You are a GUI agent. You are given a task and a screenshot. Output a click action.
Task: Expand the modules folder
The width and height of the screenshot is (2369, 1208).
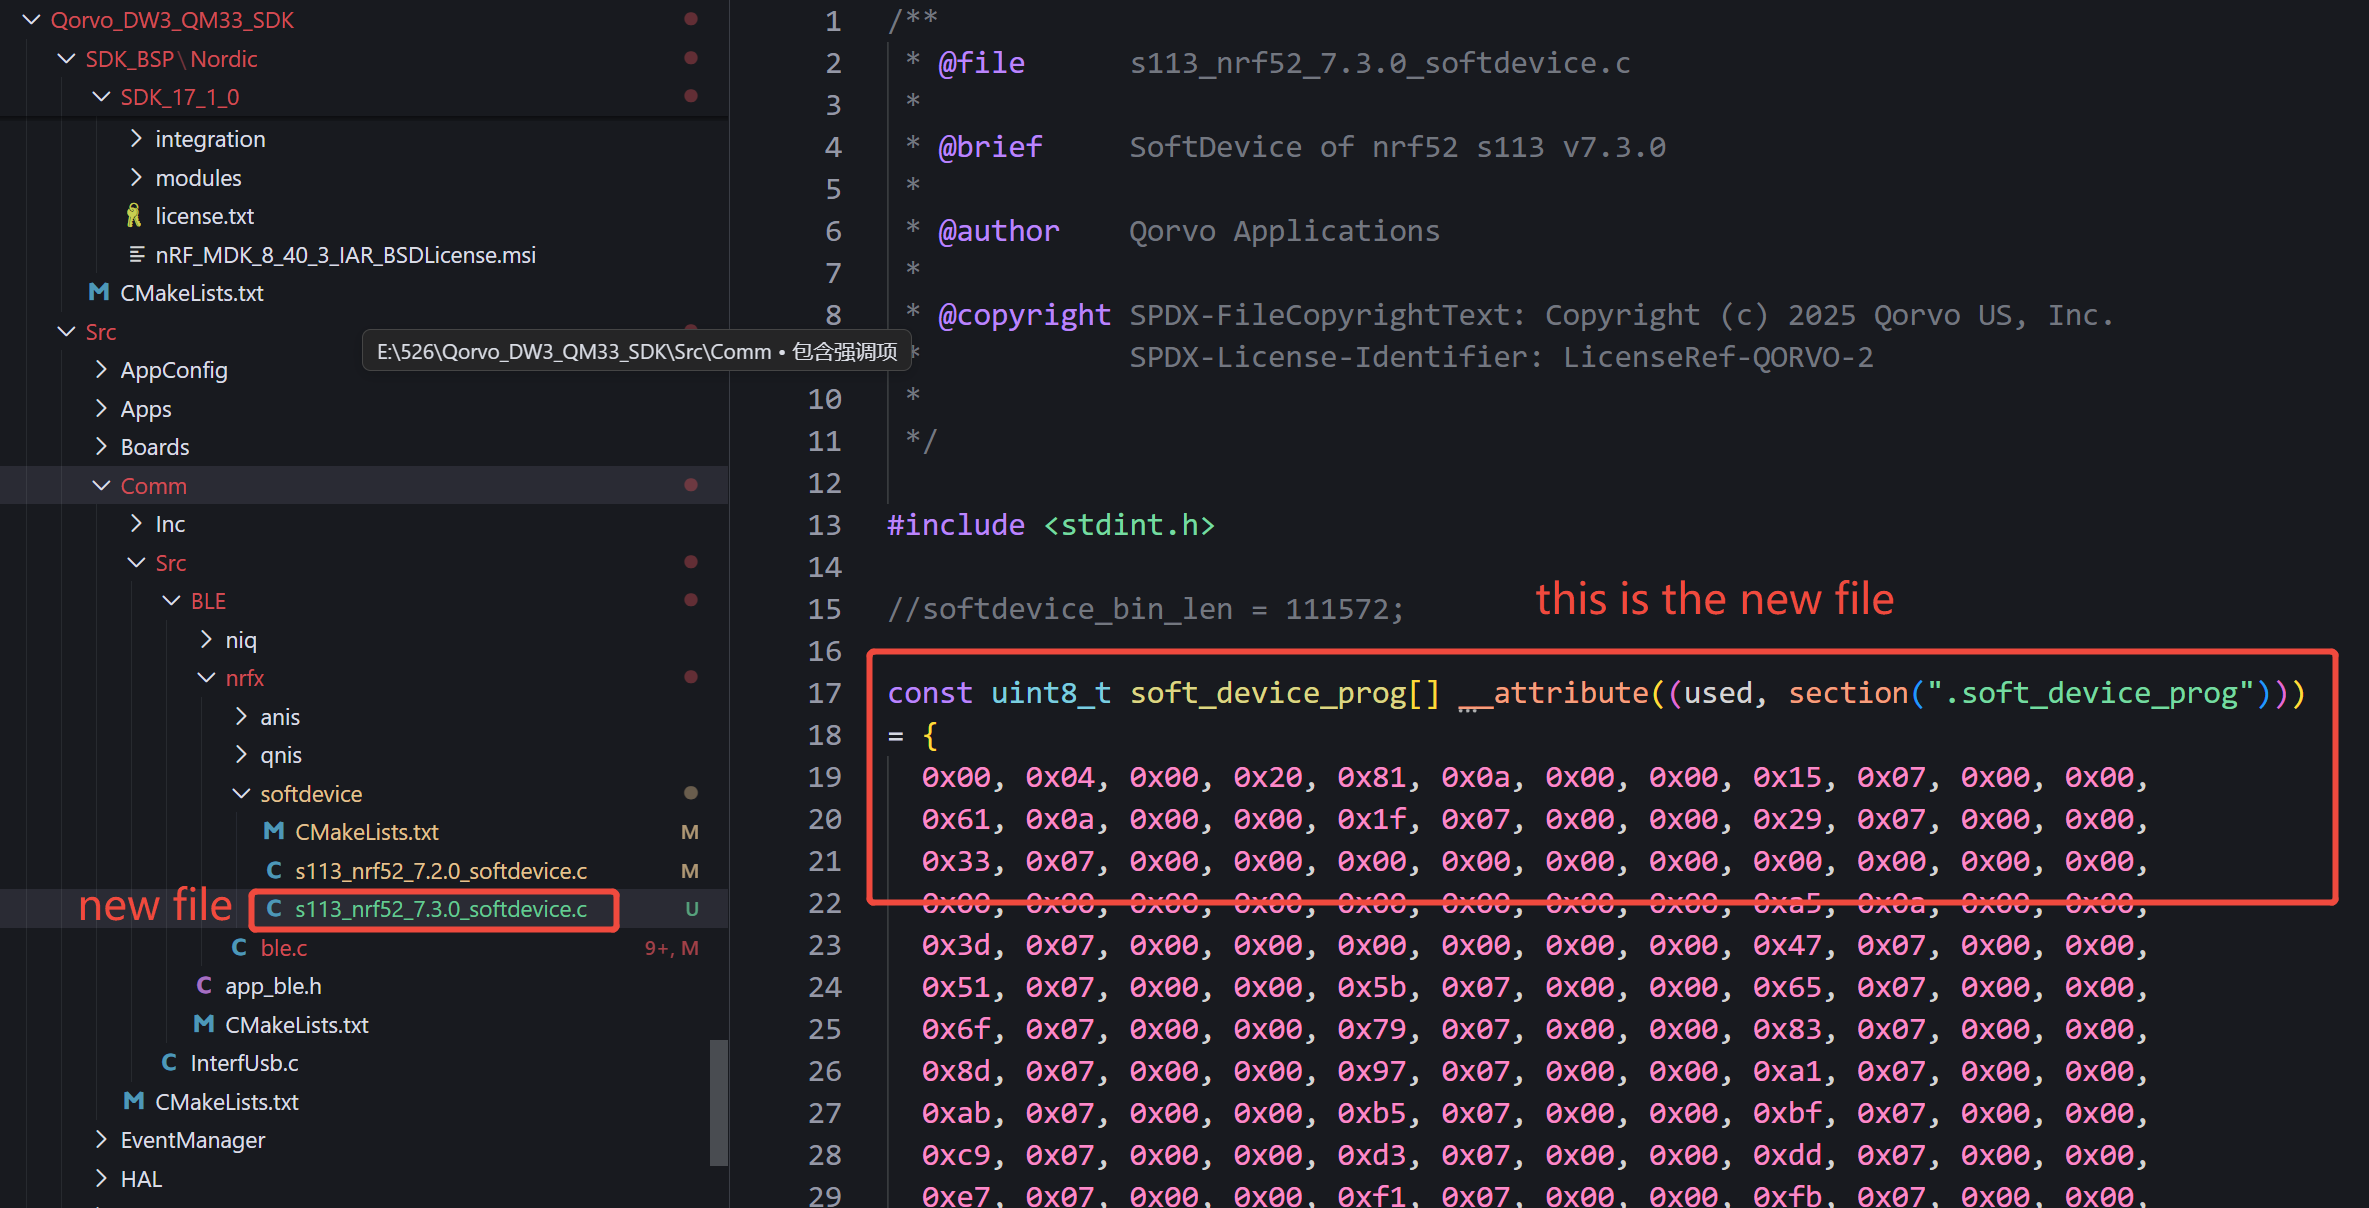click(x=136, y=177)
